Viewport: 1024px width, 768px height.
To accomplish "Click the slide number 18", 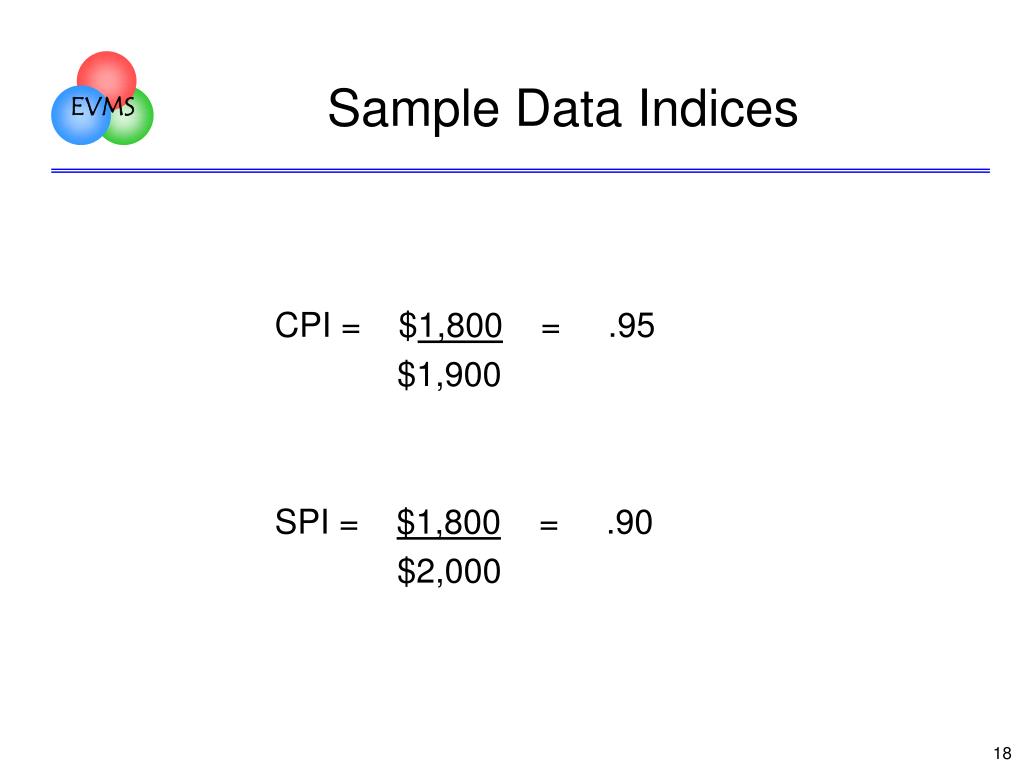I will point(1002,753).
